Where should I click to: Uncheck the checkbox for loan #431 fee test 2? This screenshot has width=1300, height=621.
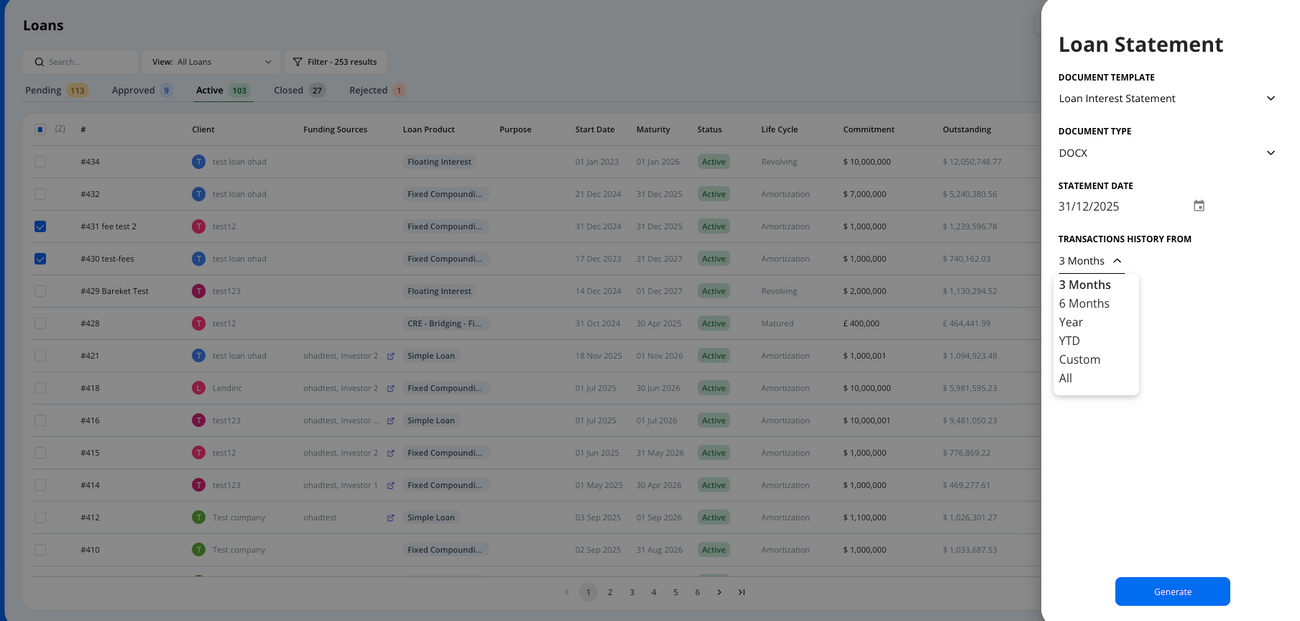click(40, 226)
